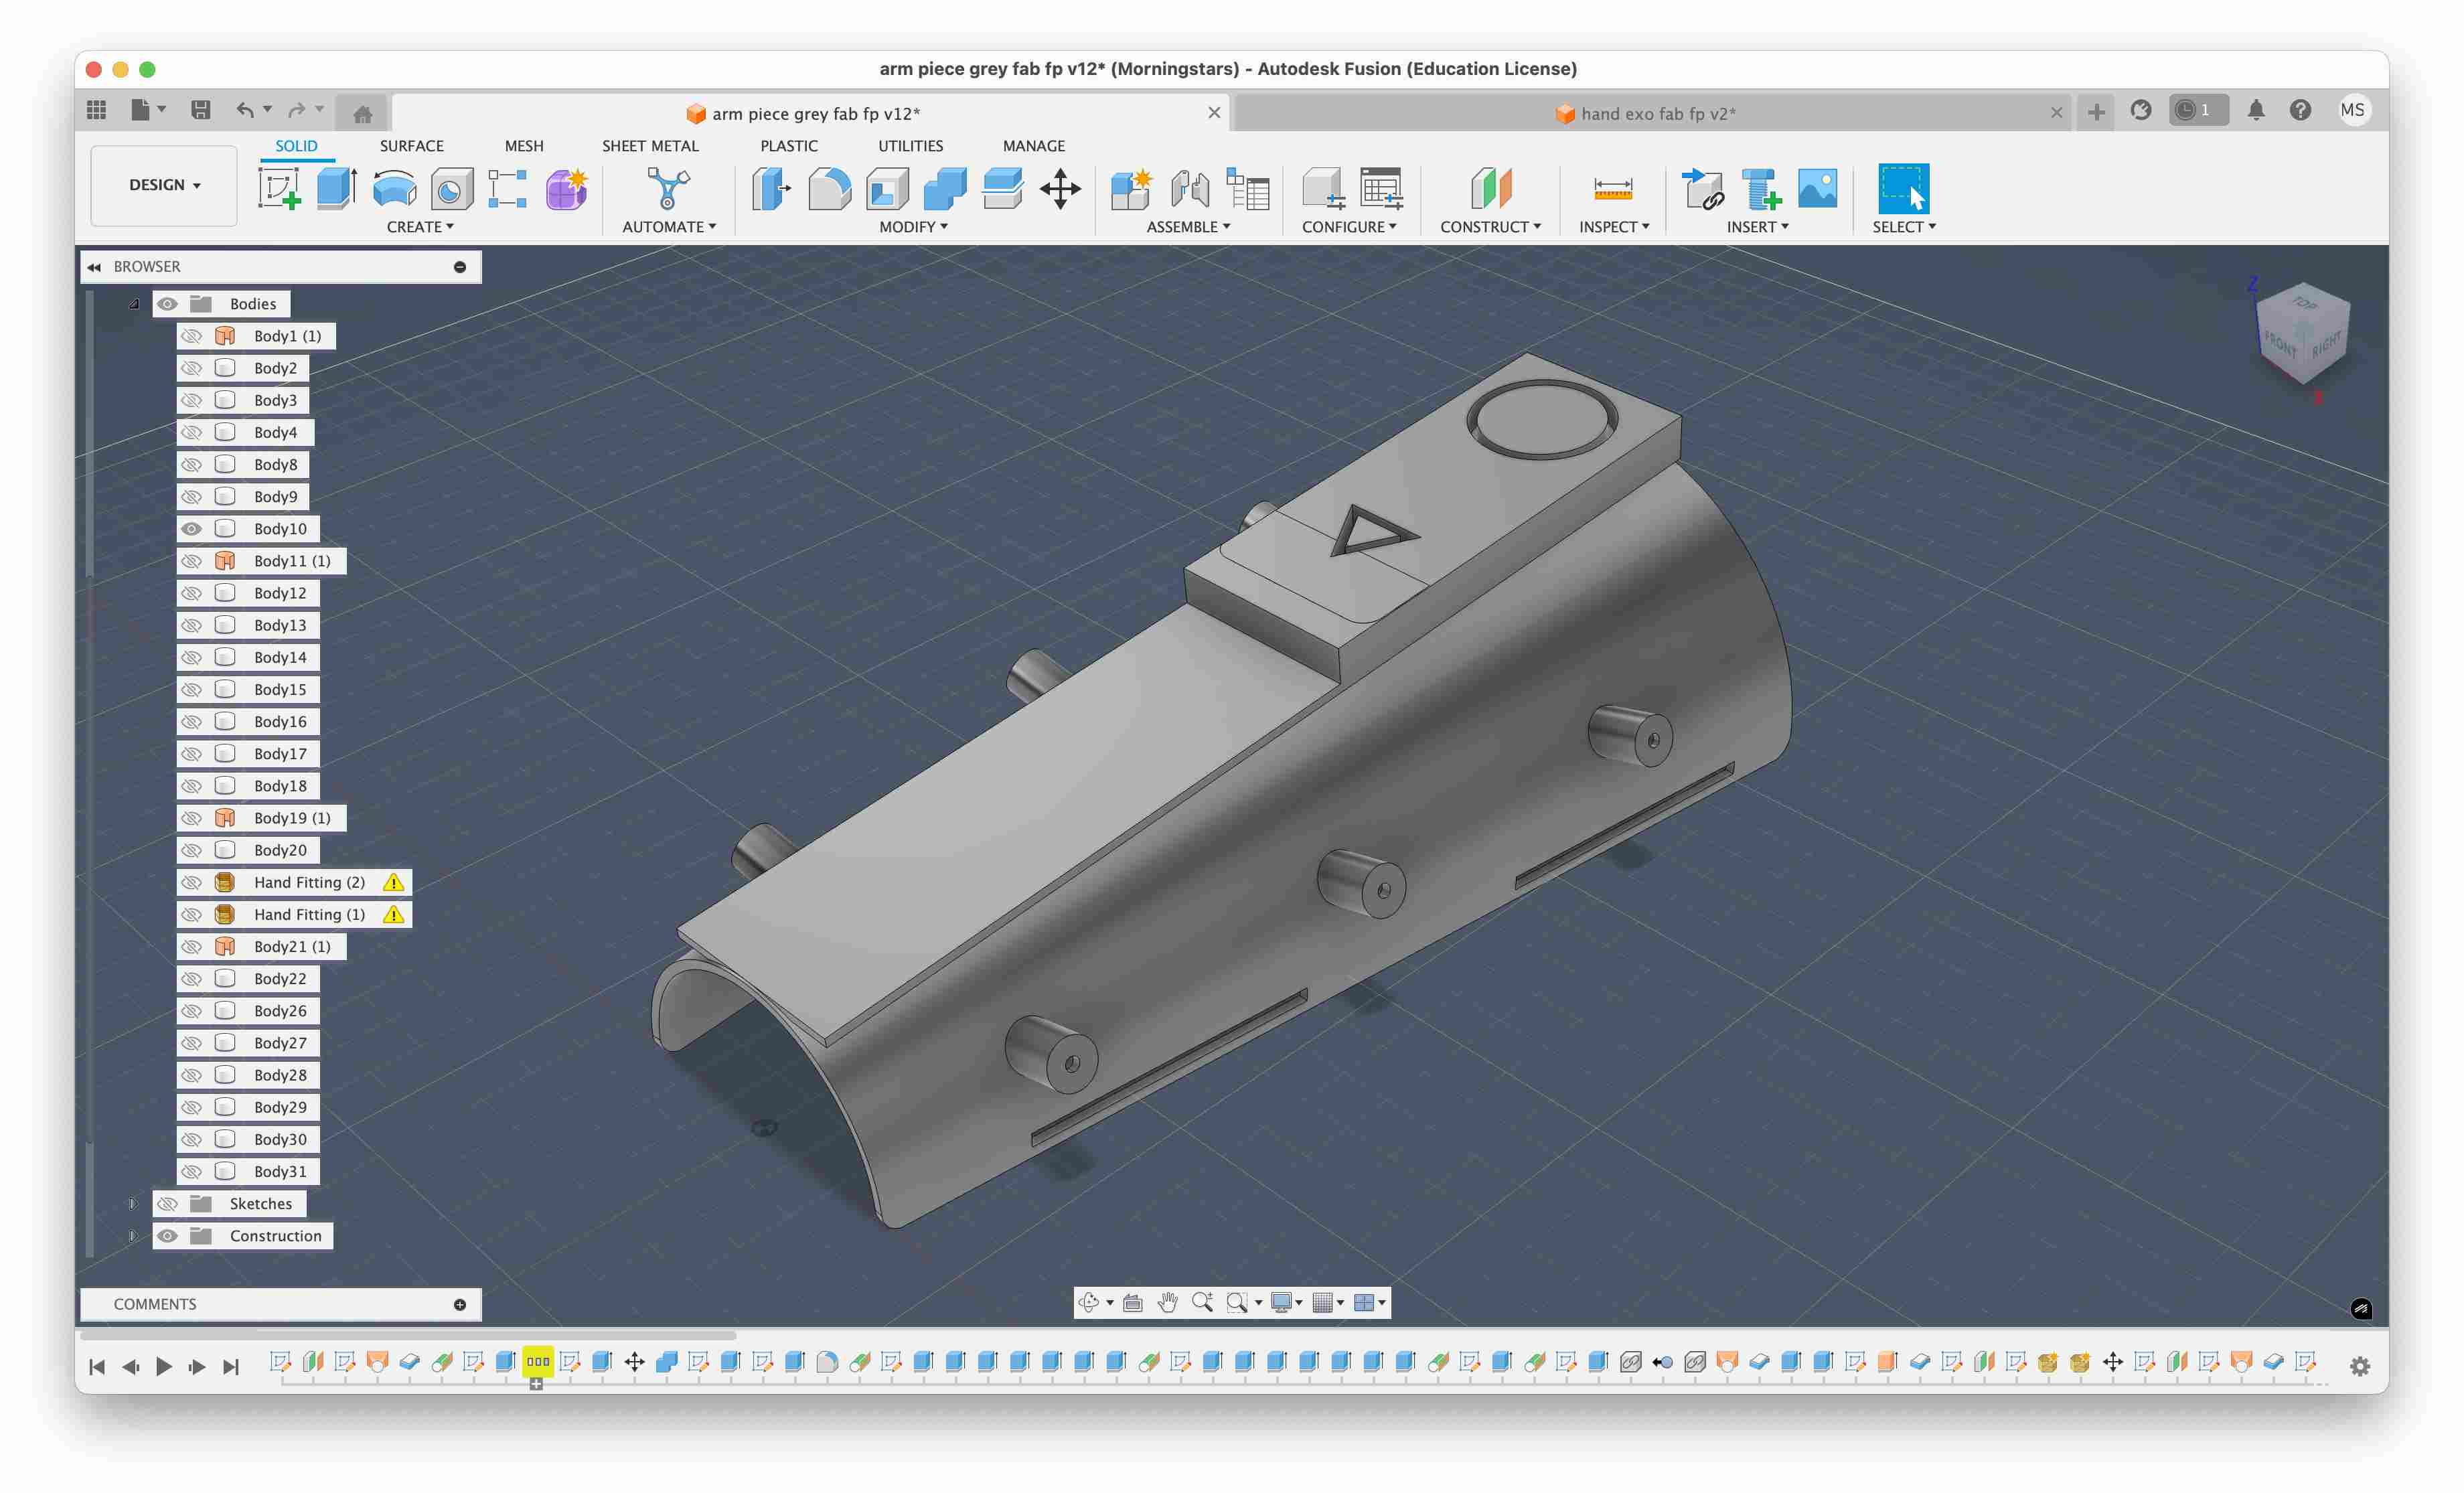Viewport: 2464px width, 1493px height.
Task: Click the Move/Copy arrows icon in Modify
Action: coord(1060,188)
